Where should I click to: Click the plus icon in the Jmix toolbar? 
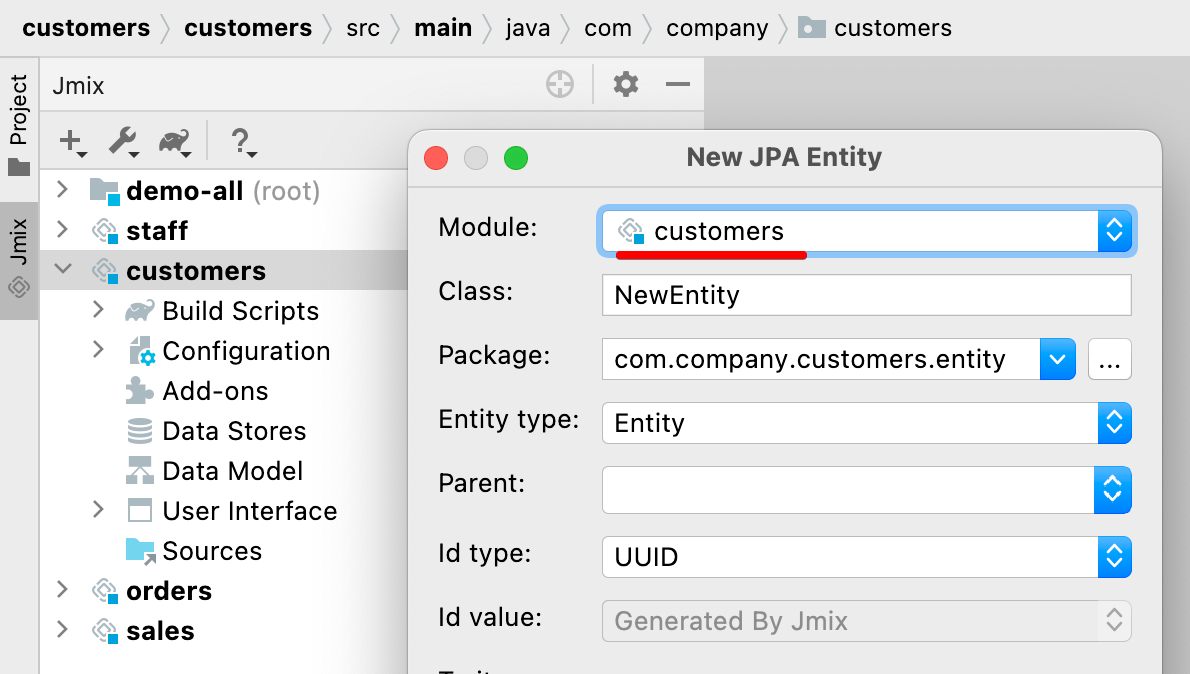tap(69, 142)
